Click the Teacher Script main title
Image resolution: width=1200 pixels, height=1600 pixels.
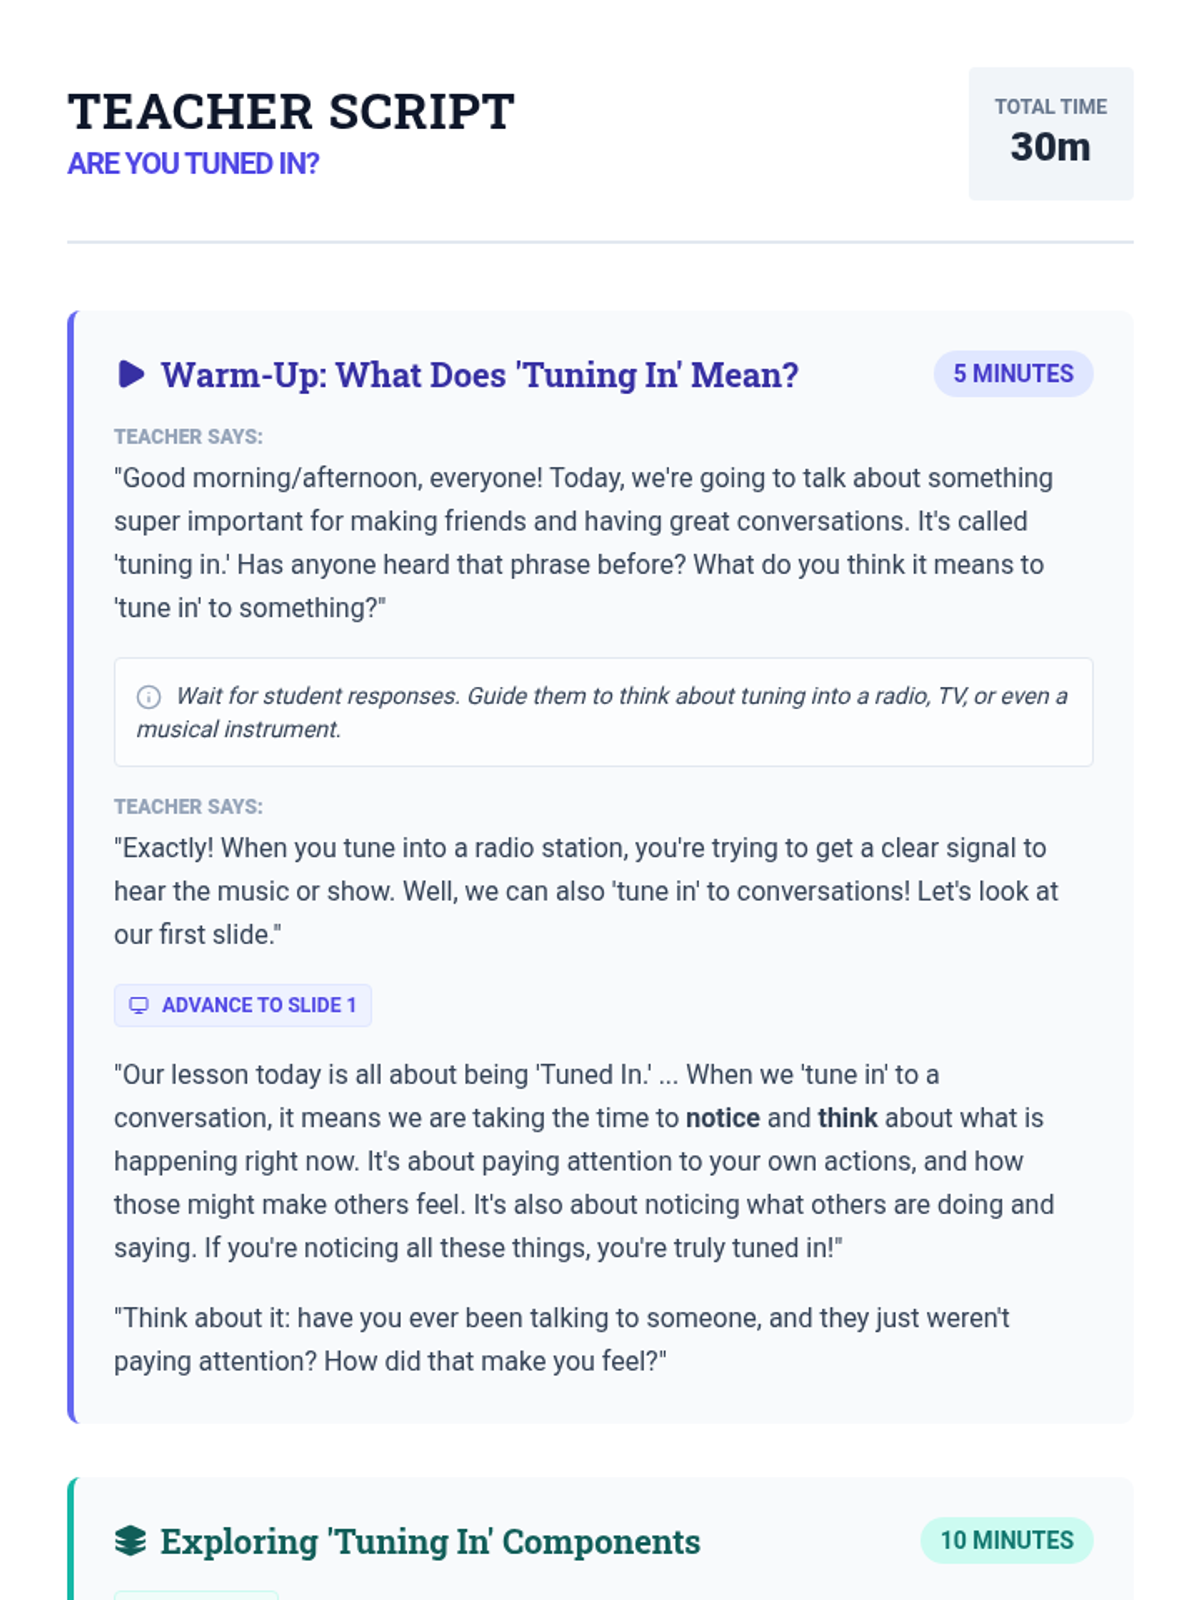click(291, 112)
